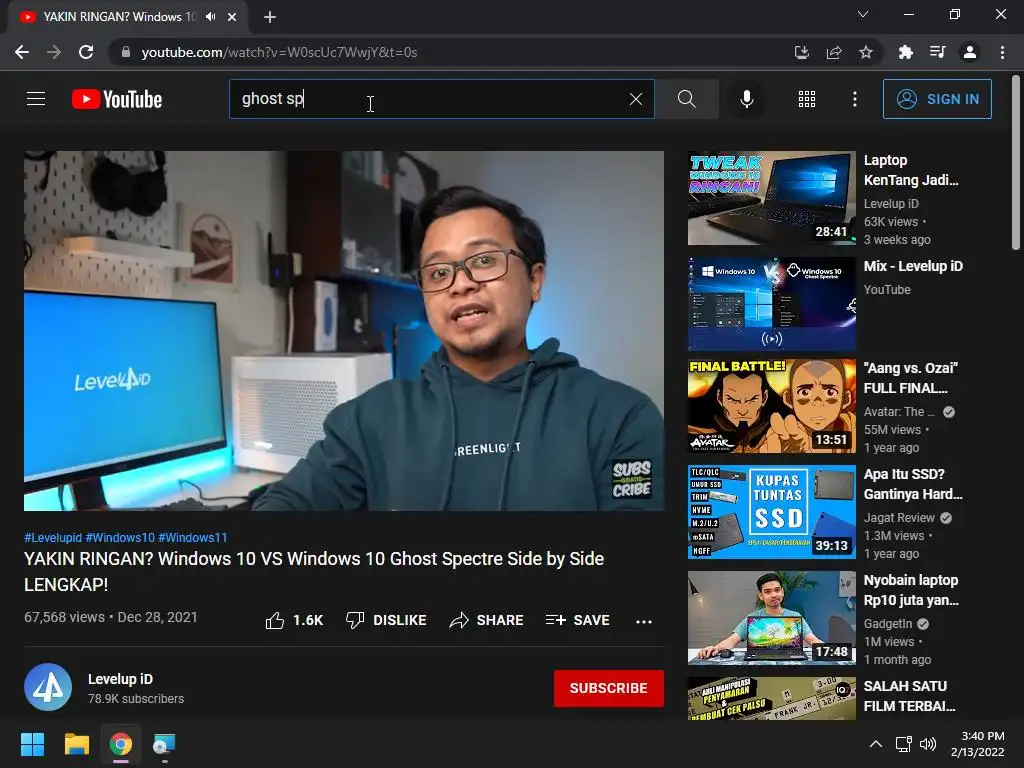The image size is (1024, 768).
Task: Click the Mix - Levelup iD title
Action: 913,266
